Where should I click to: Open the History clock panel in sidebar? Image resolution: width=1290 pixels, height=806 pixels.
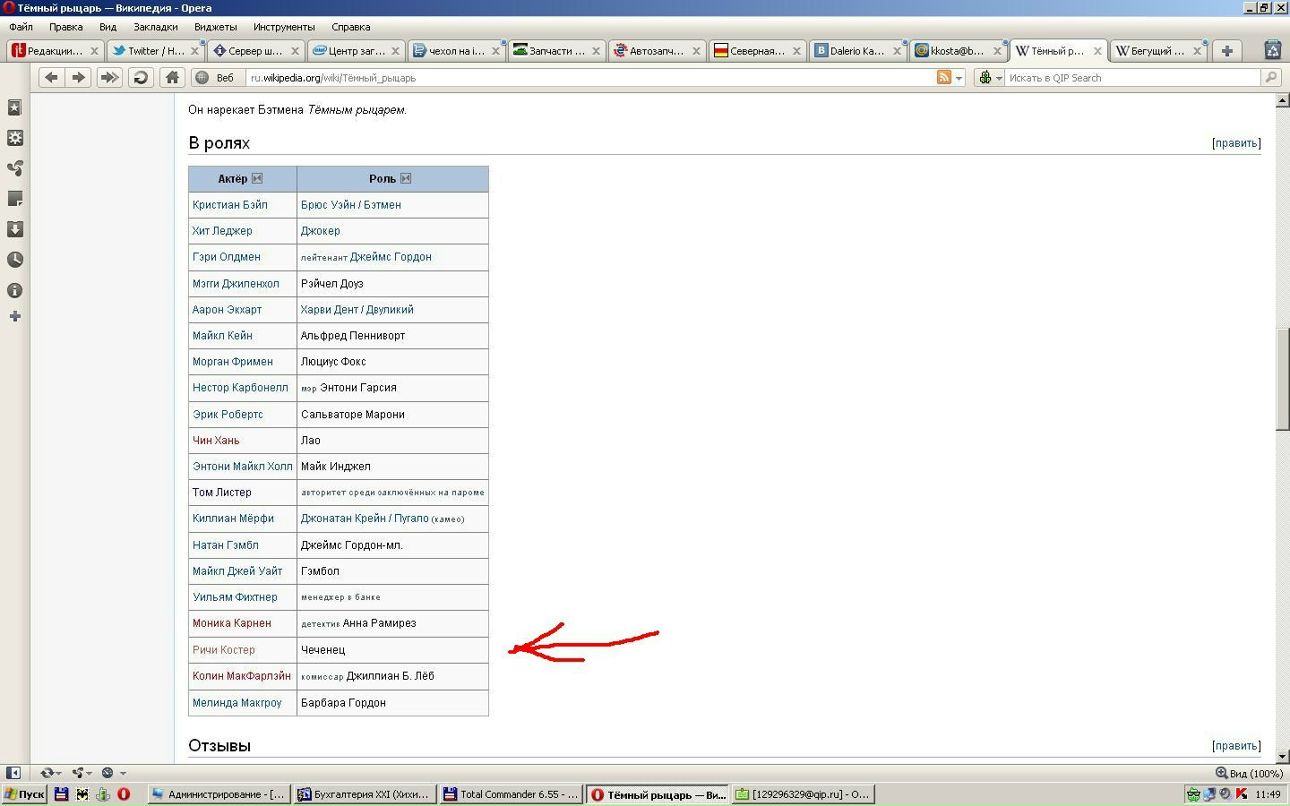(x=15, y=260)
